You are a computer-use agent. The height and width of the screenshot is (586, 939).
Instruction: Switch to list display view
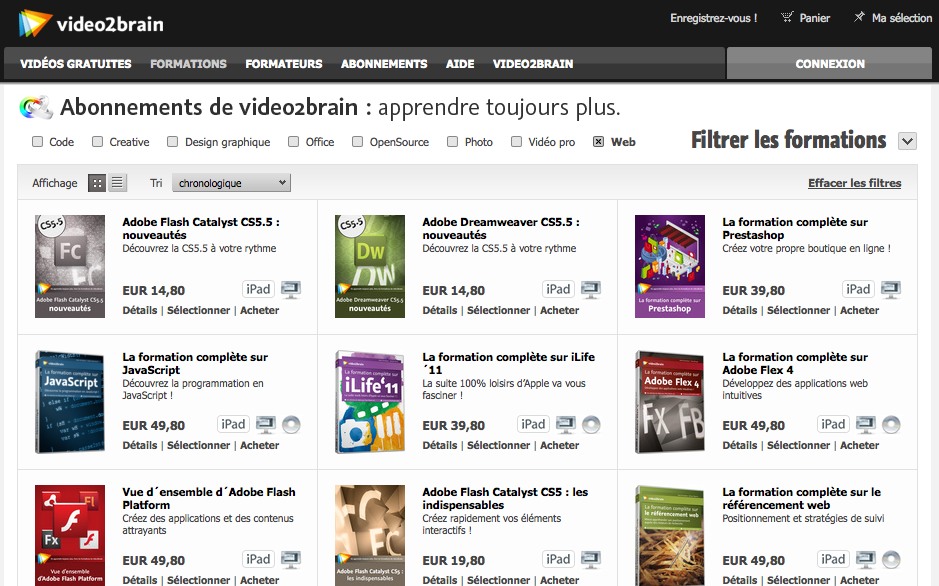click(x=117, y=183)
